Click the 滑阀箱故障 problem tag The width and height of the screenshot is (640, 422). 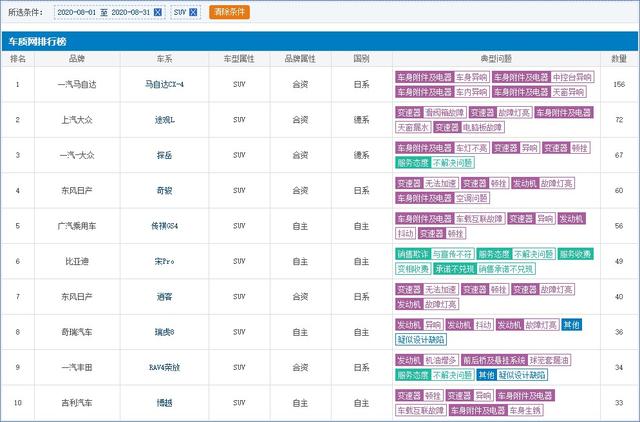(444, 113)
